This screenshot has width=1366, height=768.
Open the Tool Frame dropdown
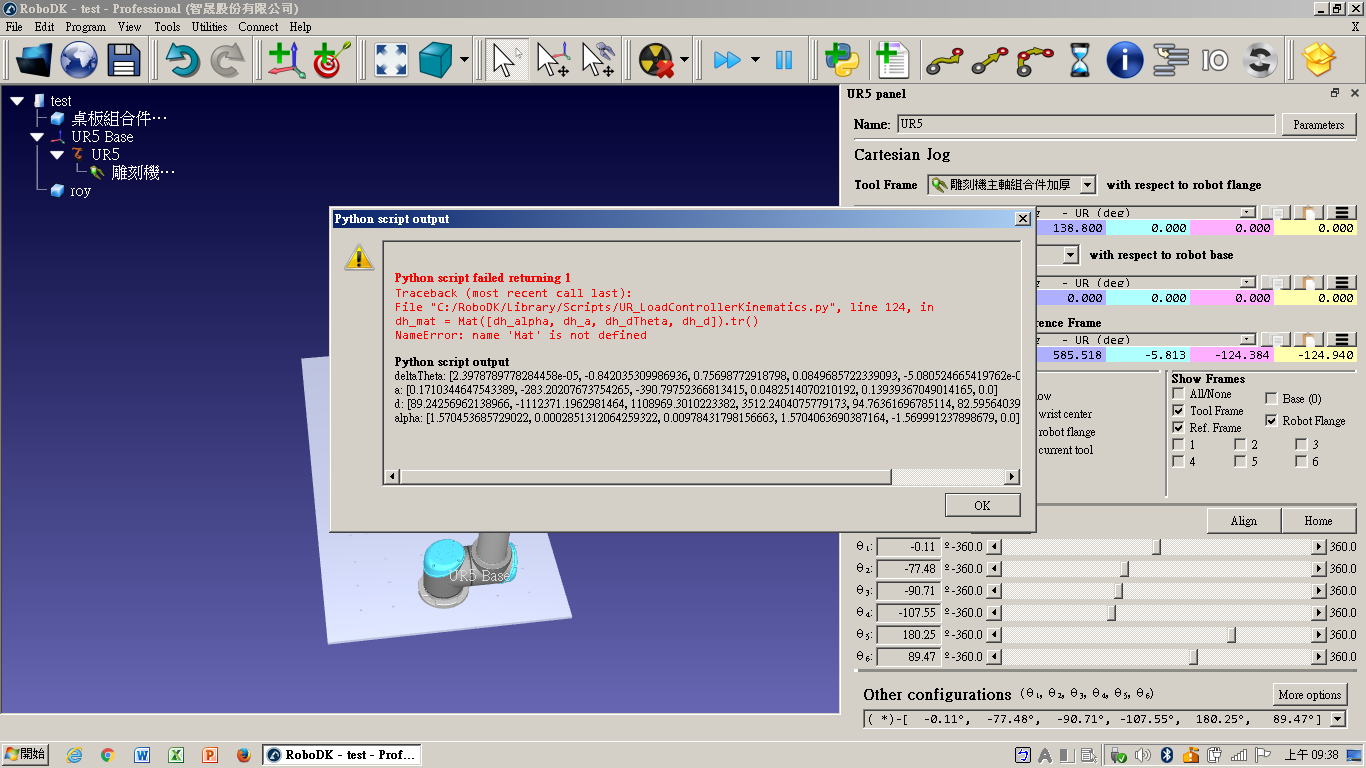click(x=1086, y=185)
